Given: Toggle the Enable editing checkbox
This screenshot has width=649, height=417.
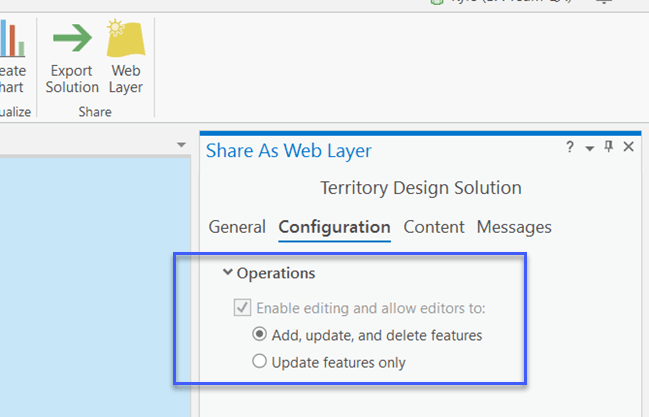Looking at the screenshot, I should pyautogui.click(x=241, y=309).
